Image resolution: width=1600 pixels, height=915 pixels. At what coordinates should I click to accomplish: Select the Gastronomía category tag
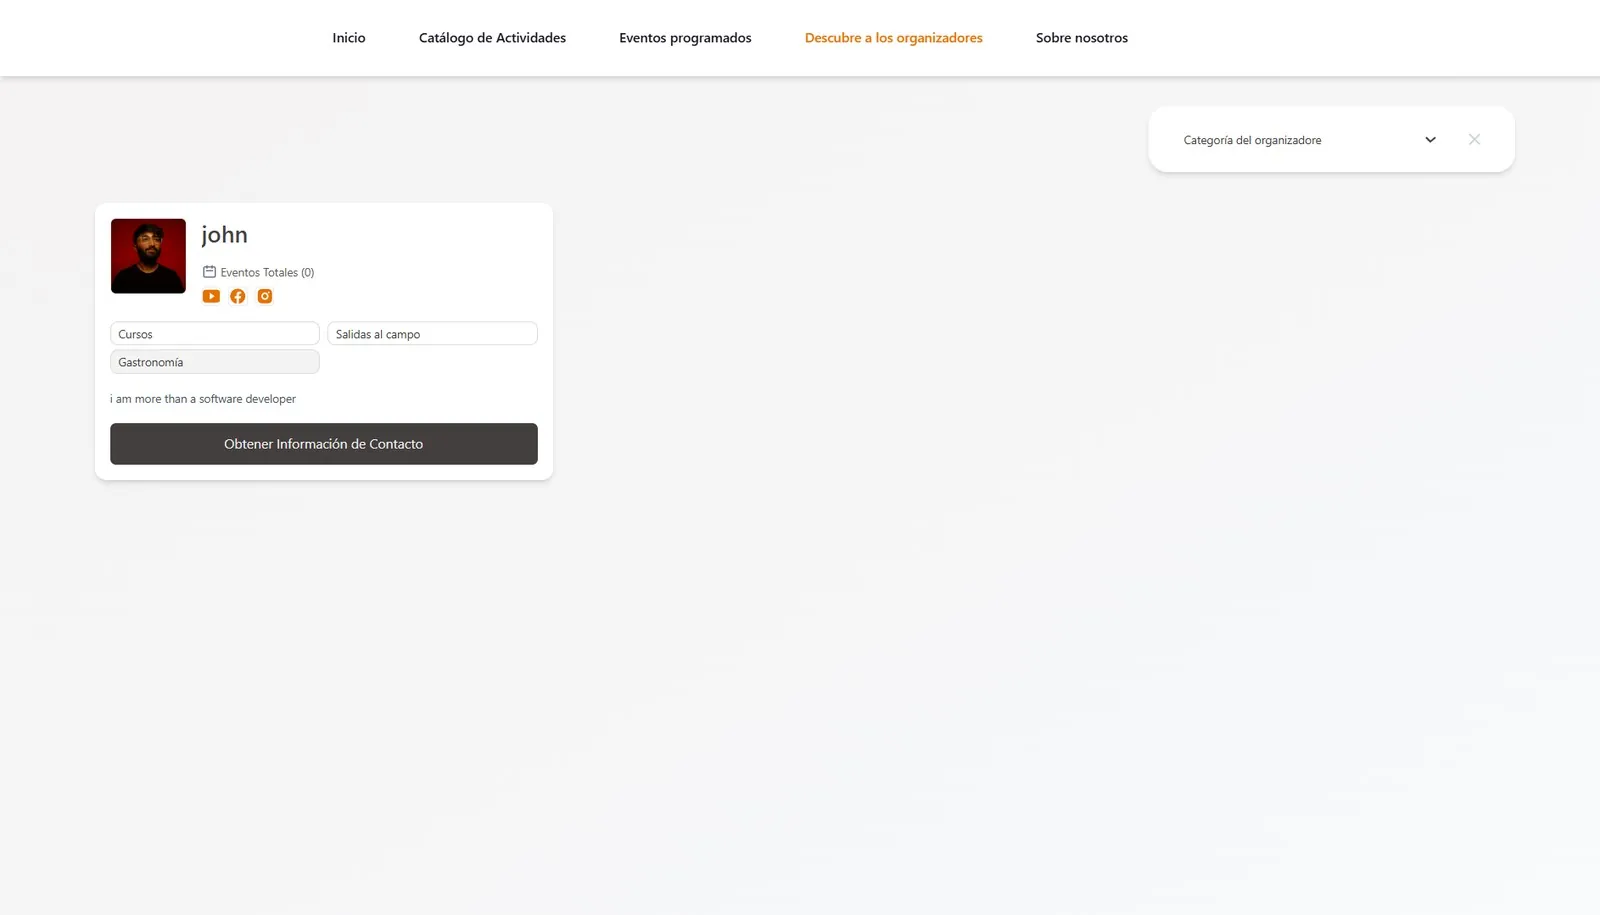[x=215, y=362]
